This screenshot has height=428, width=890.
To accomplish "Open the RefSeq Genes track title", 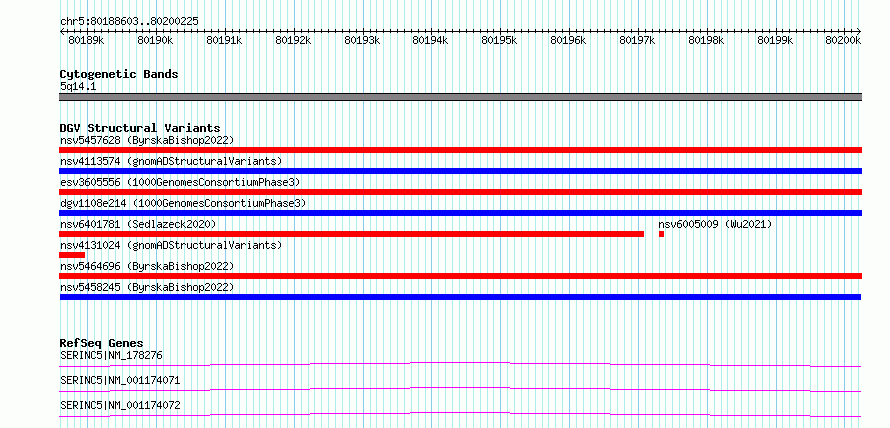I will pyautogui.click(x=102, y=343).
